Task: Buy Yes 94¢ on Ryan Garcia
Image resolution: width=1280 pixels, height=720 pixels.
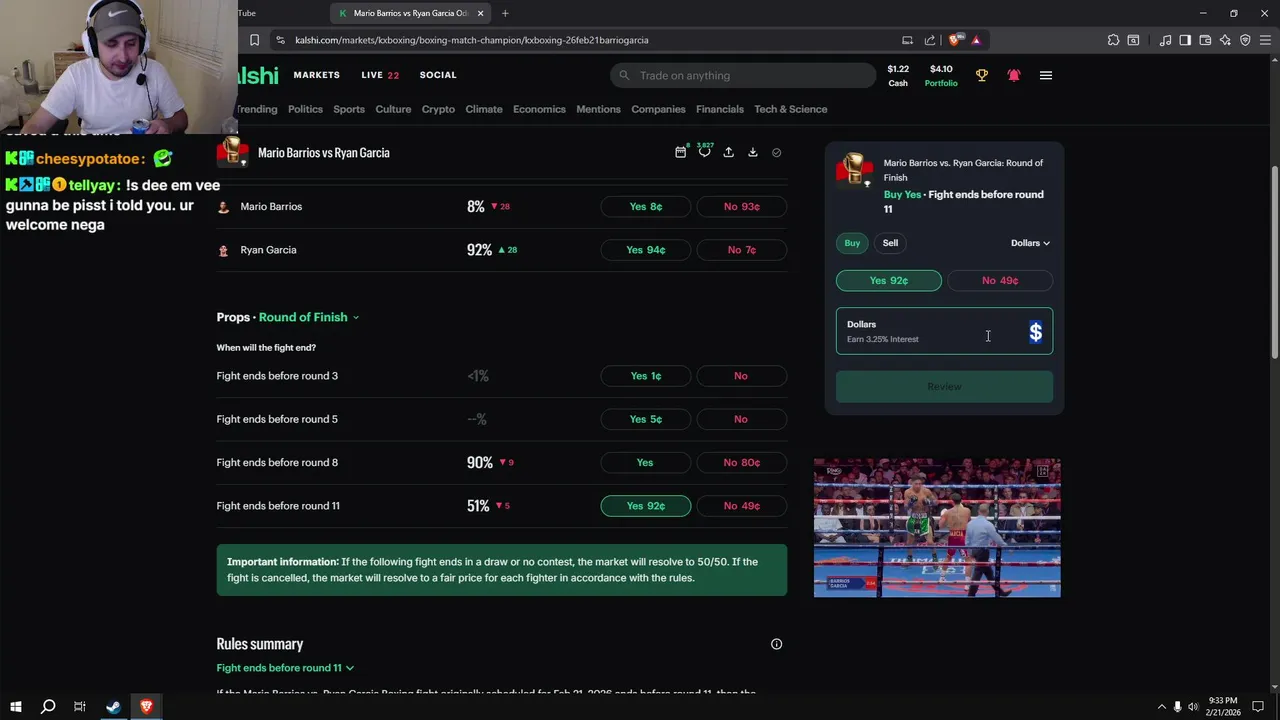Action: tap(646, 250)
